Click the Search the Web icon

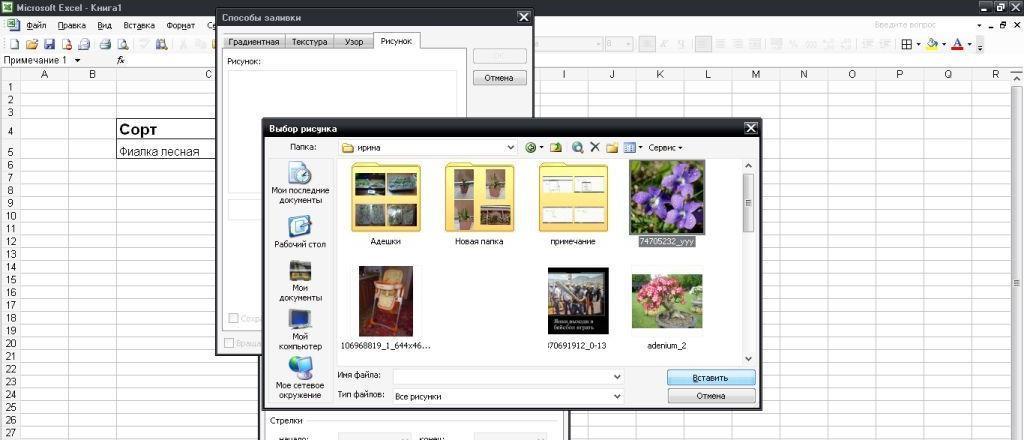[577, 147]
